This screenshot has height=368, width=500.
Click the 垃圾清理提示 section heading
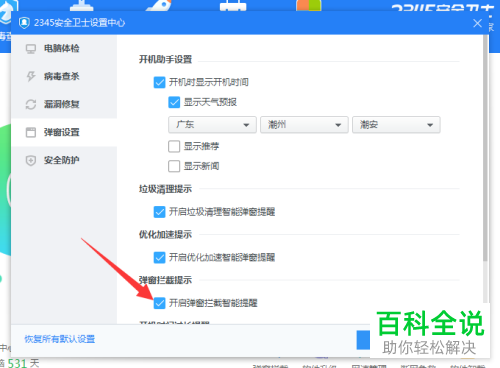[x=165, y=189]
